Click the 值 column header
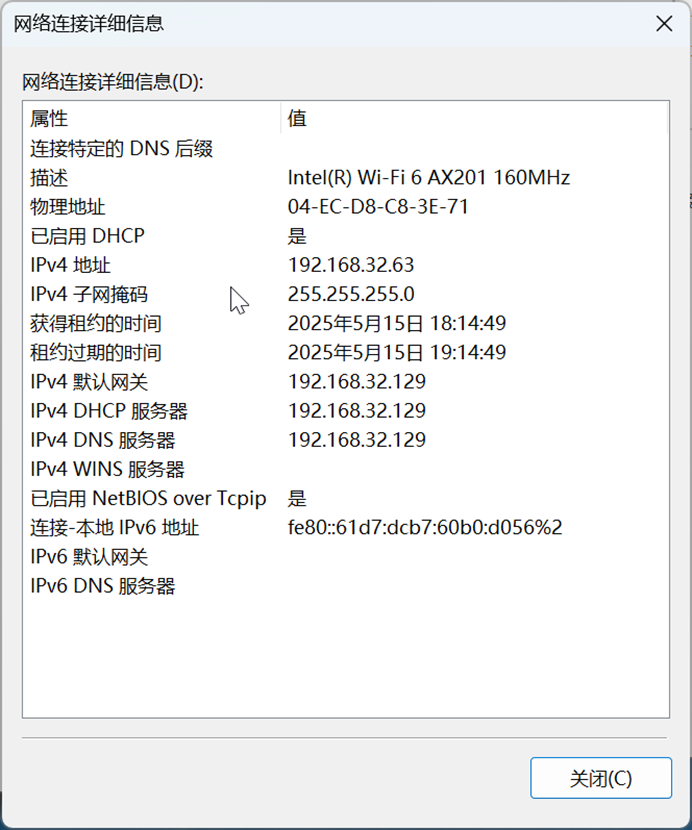692x830 pixels. [296, 118]
